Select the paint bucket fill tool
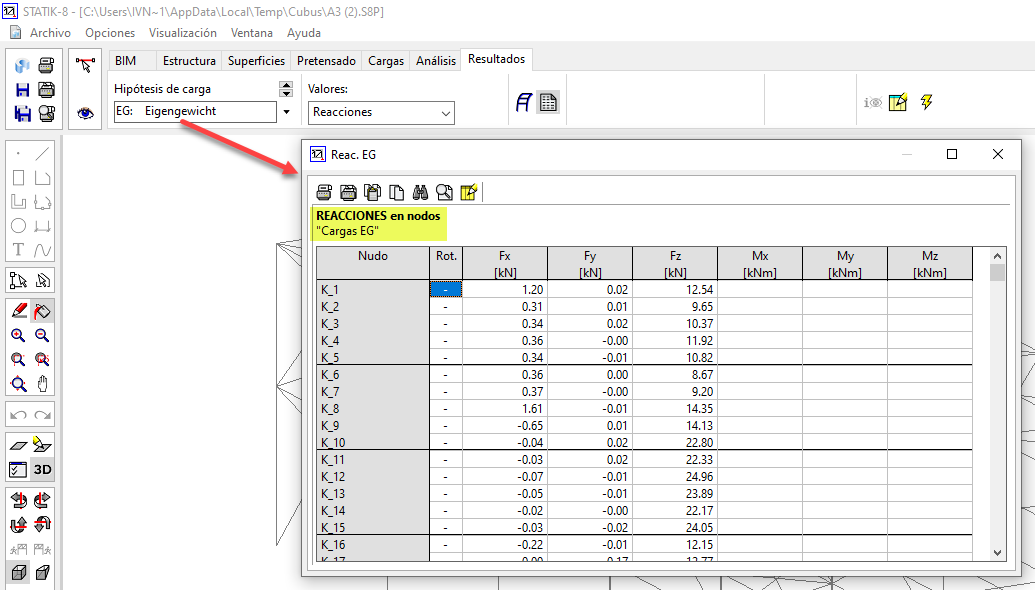The width and height of the screenshot is (1035, 590). 42,311
